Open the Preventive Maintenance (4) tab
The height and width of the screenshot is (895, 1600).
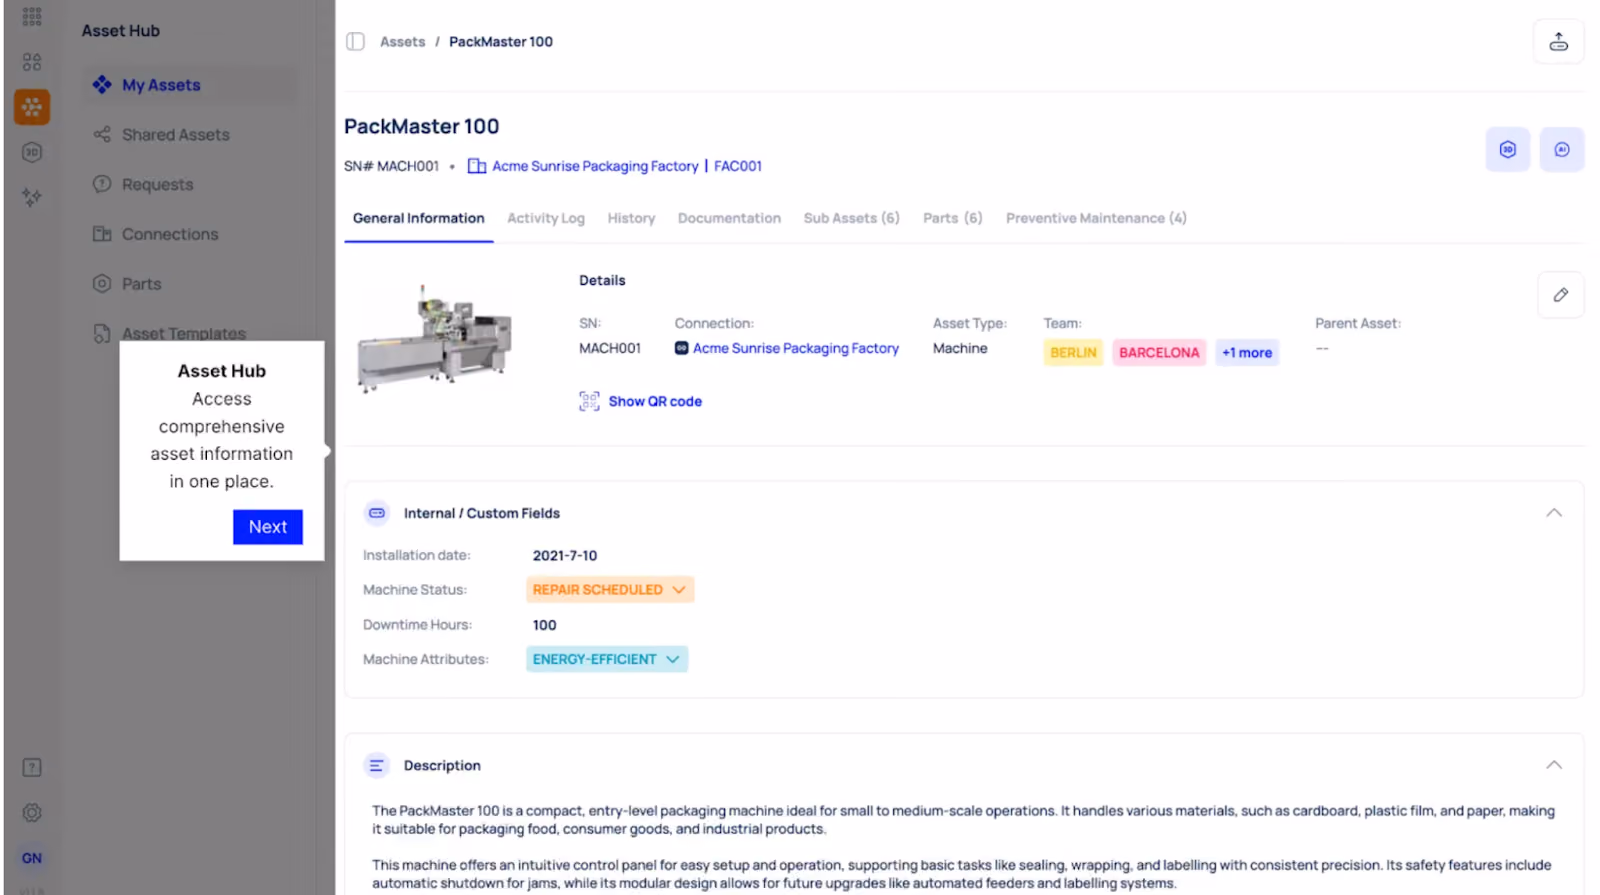click(1096, 218)
